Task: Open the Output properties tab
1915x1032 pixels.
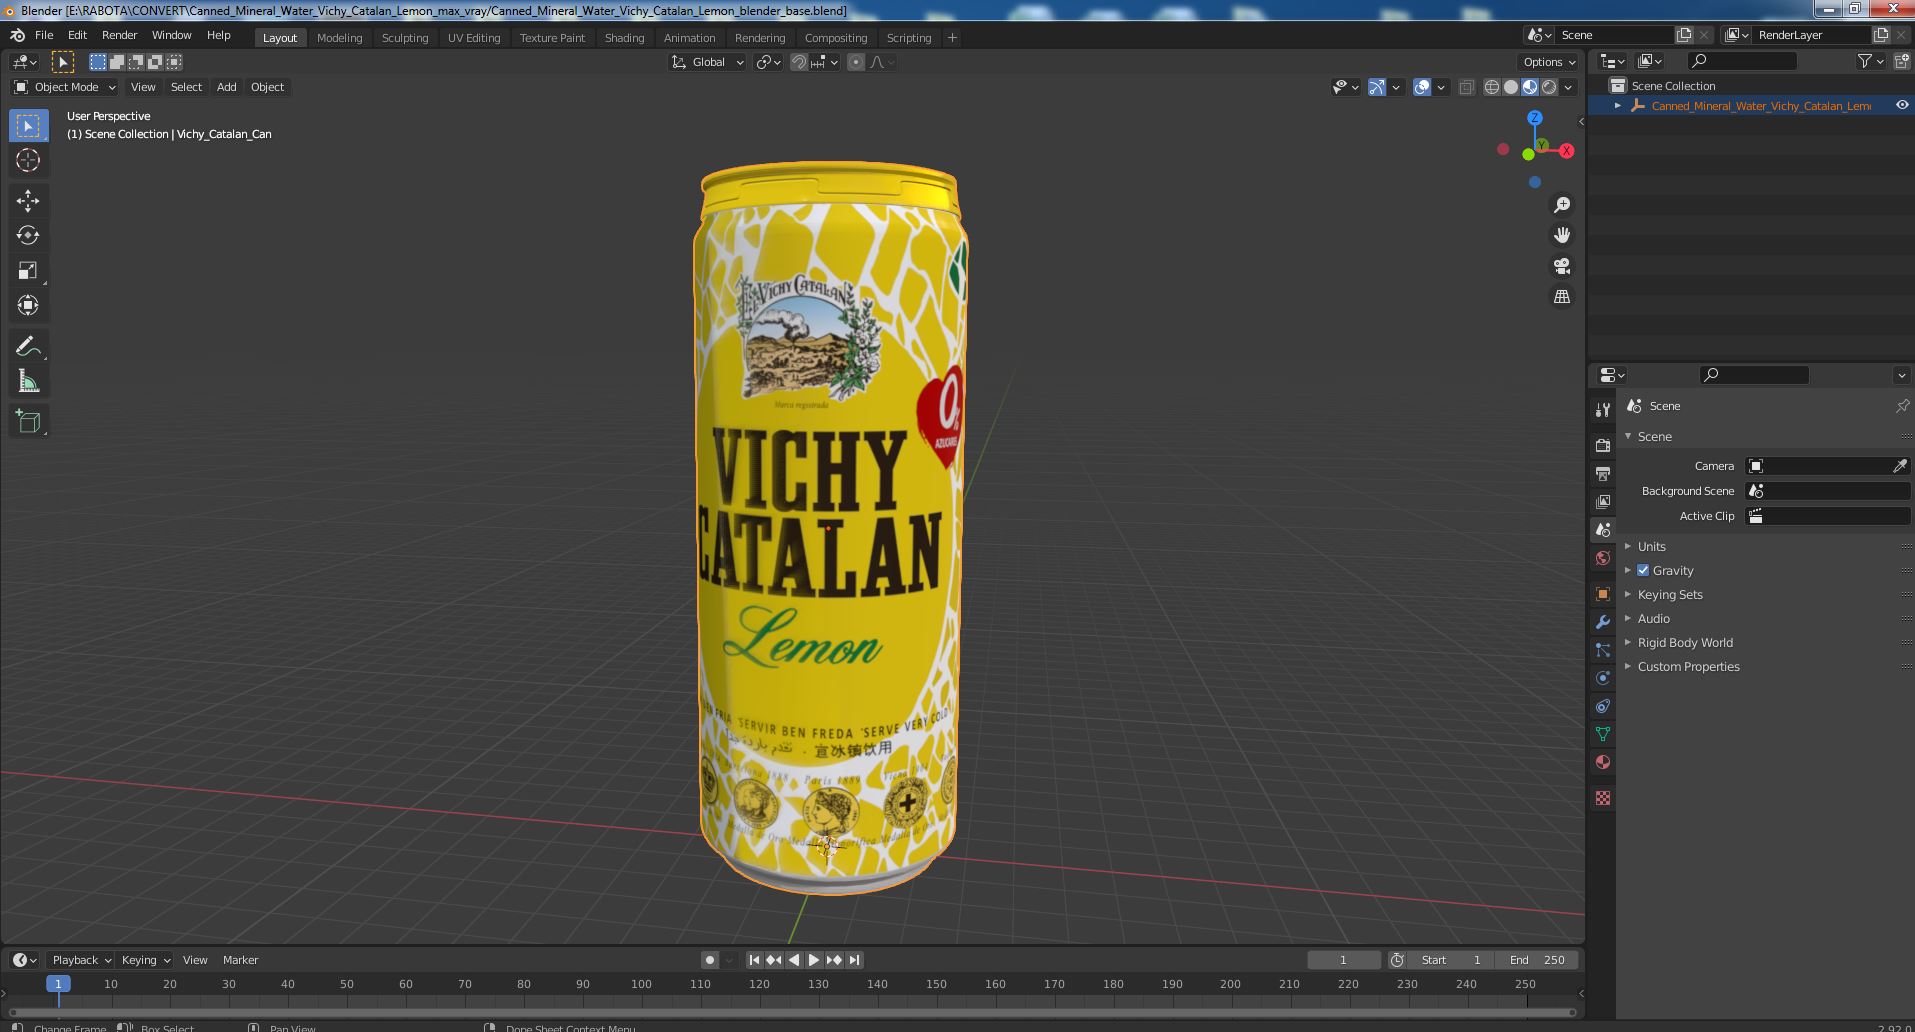Action: (1603, 473)
